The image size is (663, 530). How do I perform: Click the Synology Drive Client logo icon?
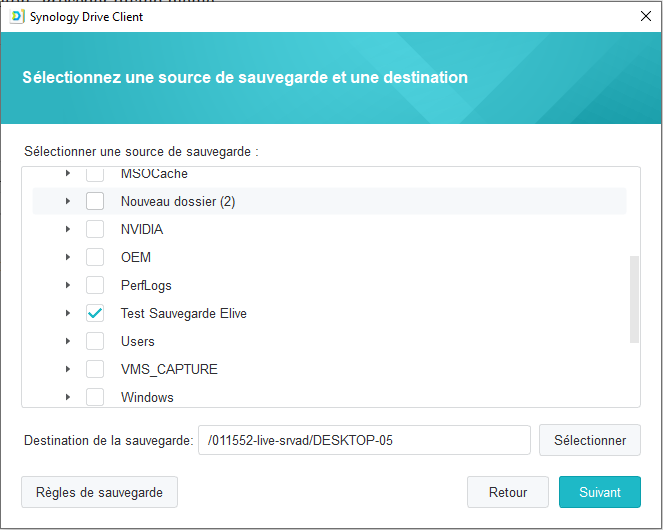[x=17, y=16]
